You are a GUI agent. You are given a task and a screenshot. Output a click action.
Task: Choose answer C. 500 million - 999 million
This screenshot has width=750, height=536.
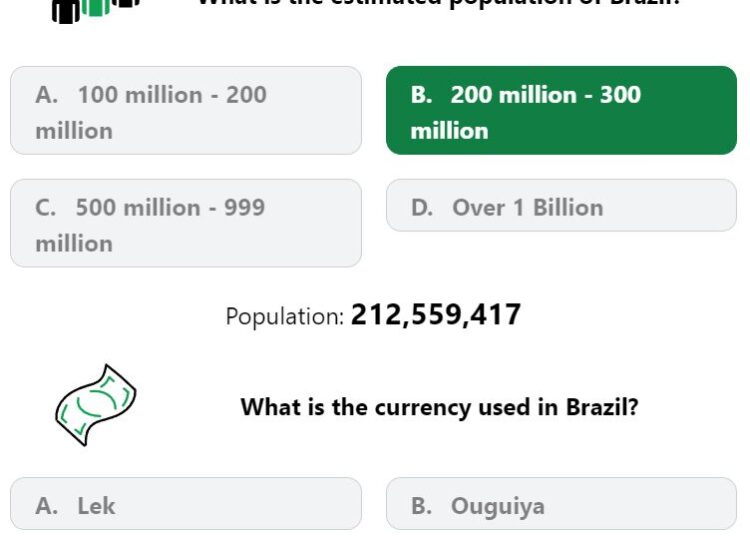coord(186,223)
